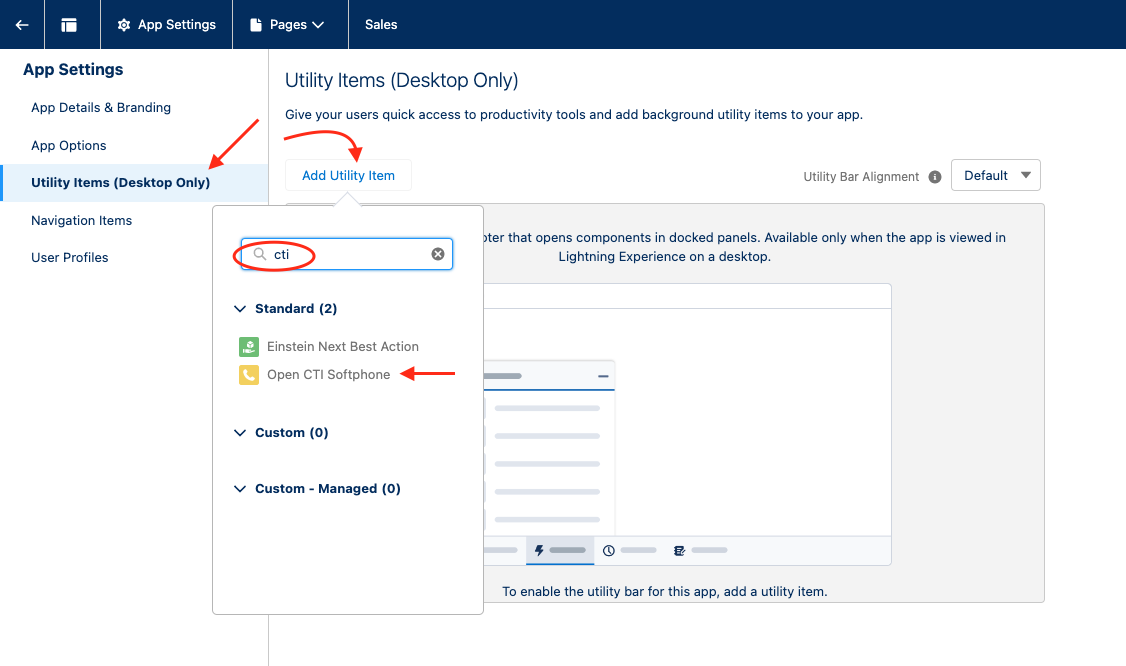The height and width of the screenshot is (666, 1126).
Task: Click the yellow softphone phone icon
Action: point(248,375)
